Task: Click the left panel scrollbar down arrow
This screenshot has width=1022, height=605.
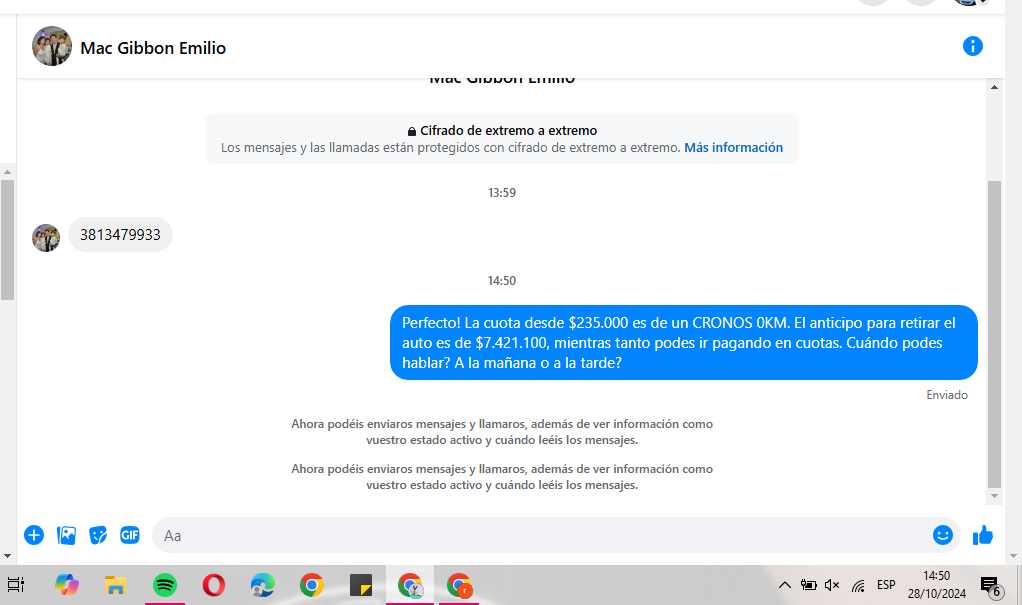Action: click(x=7, y=556)
